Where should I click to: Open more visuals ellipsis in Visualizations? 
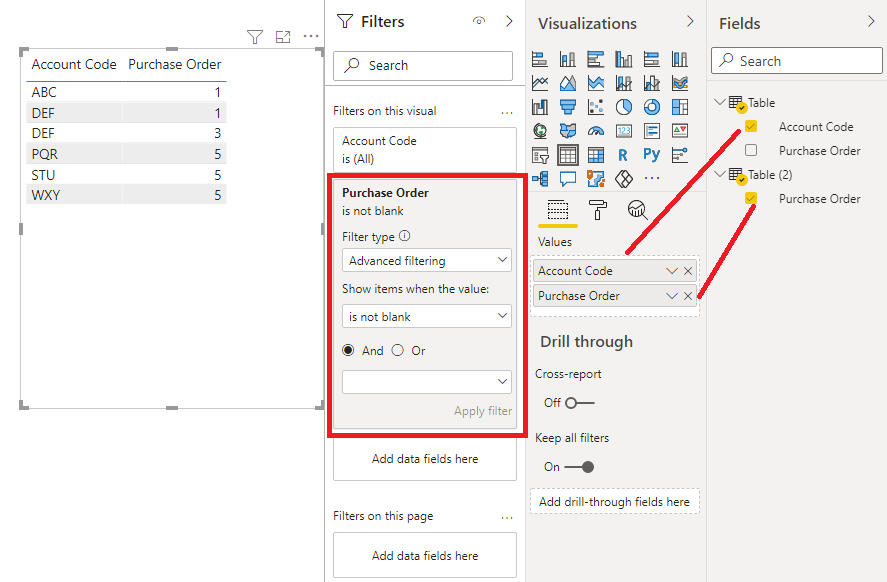click(x=652, y=178)
